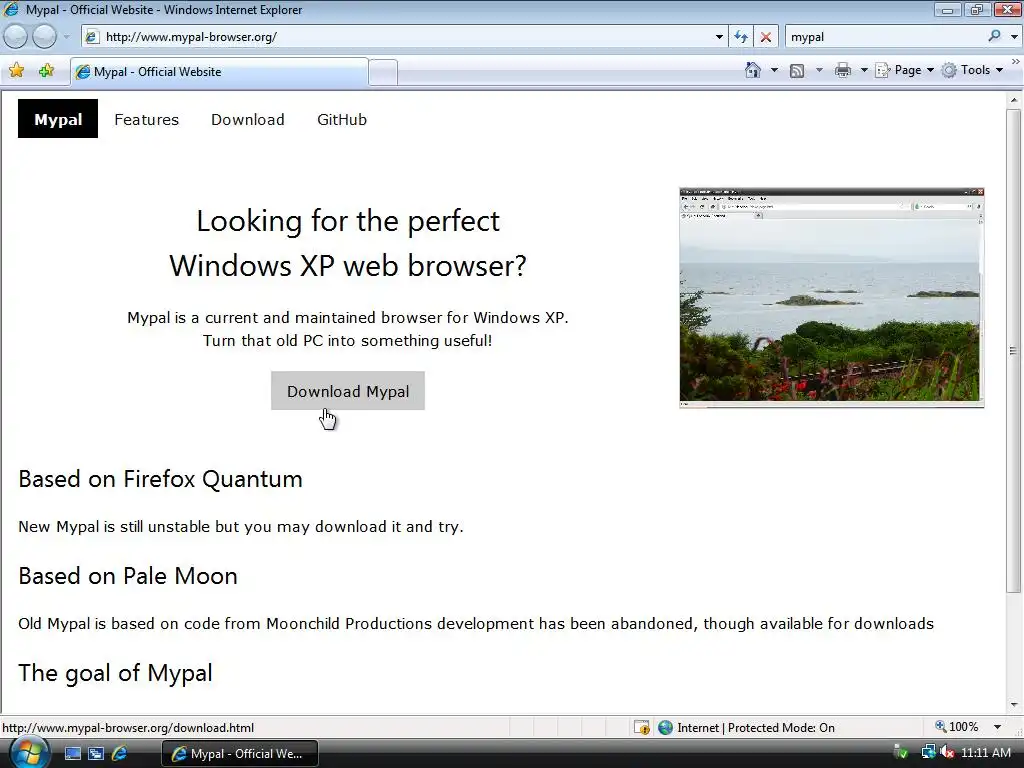The height and width of the screenshot is (768, 1024).
Task: Click the Download Mypal button
Action: coord(348,391)
